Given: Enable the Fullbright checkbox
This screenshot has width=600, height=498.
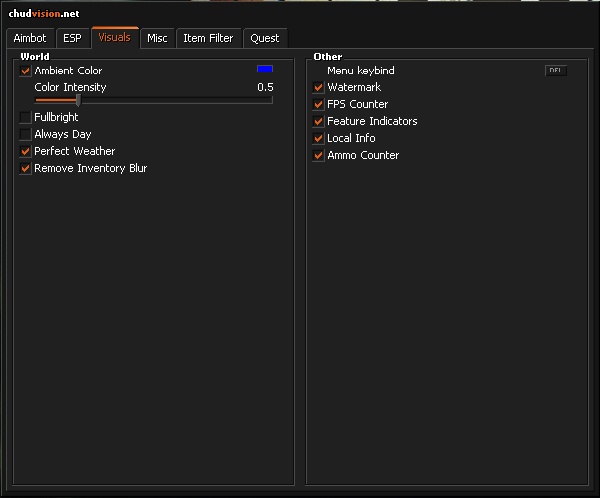Looking at the screenshot, I should 25,117.
